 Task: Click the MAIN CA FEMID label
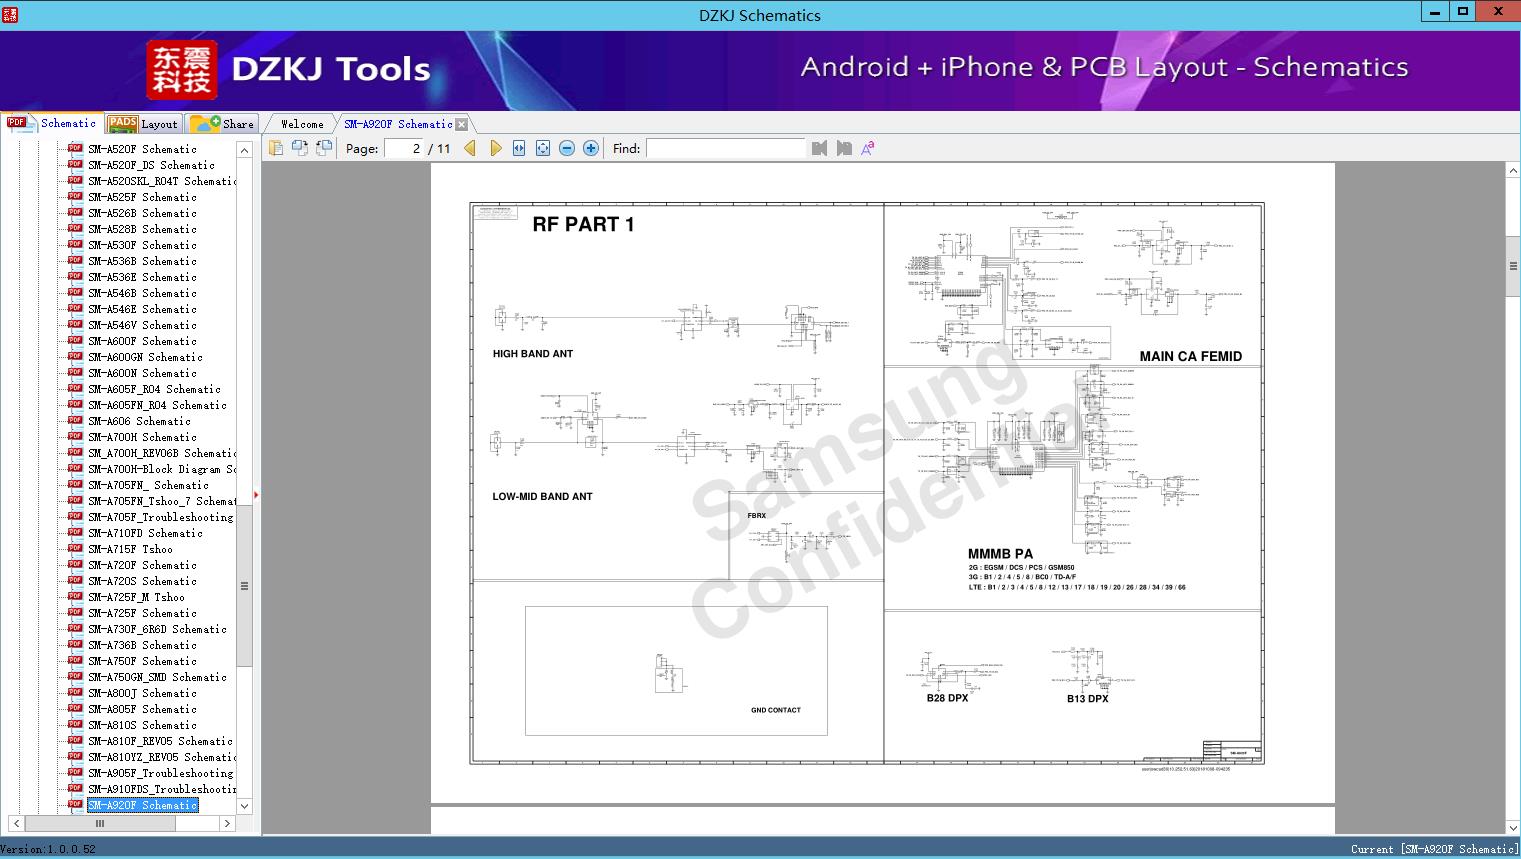1190,356
